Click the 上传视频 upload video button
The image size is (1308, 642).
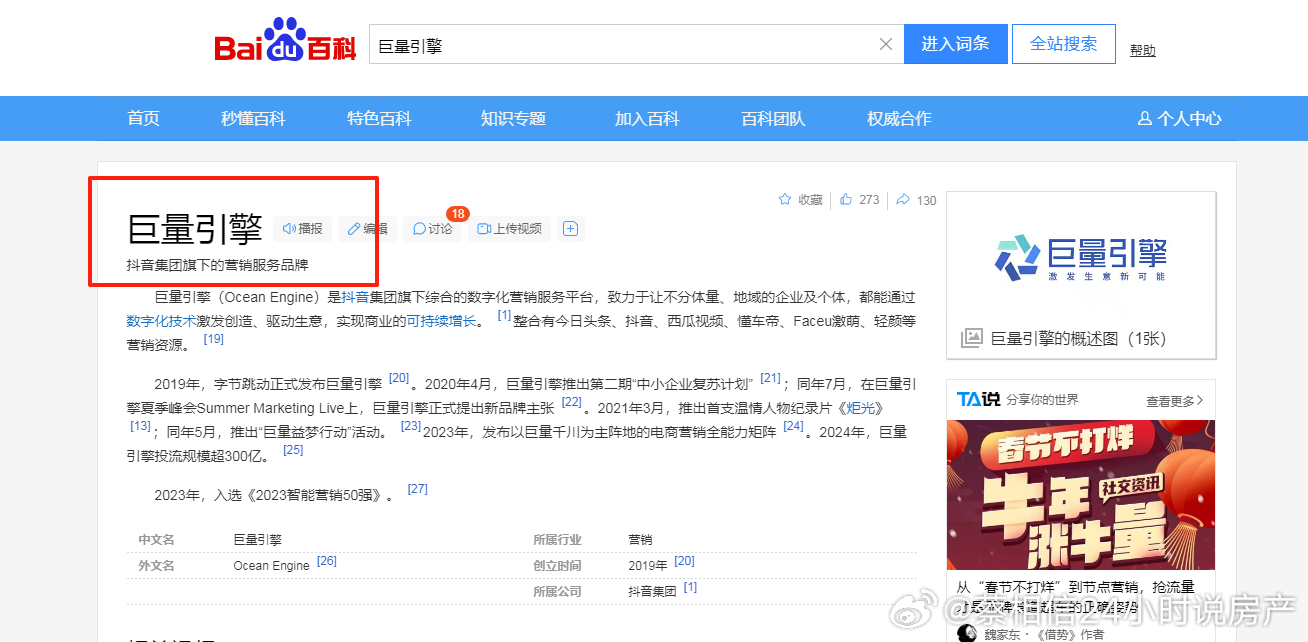tap(510, 229)
